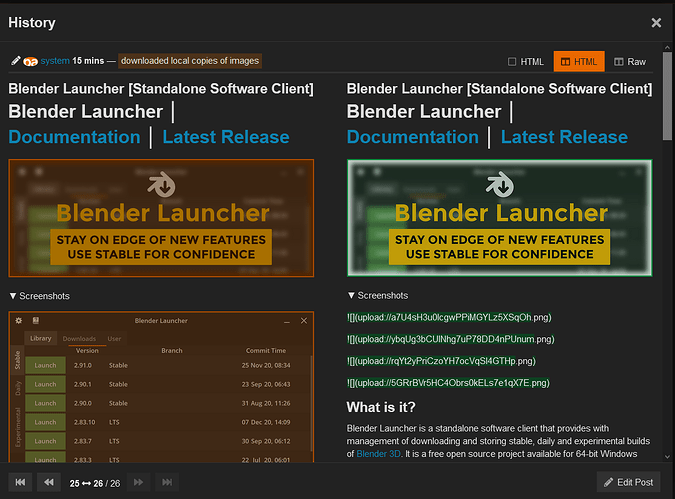This screenshot has width=675, height=499.
Task: Select the Downloads tab in screenshot
Action: [79, 339]
